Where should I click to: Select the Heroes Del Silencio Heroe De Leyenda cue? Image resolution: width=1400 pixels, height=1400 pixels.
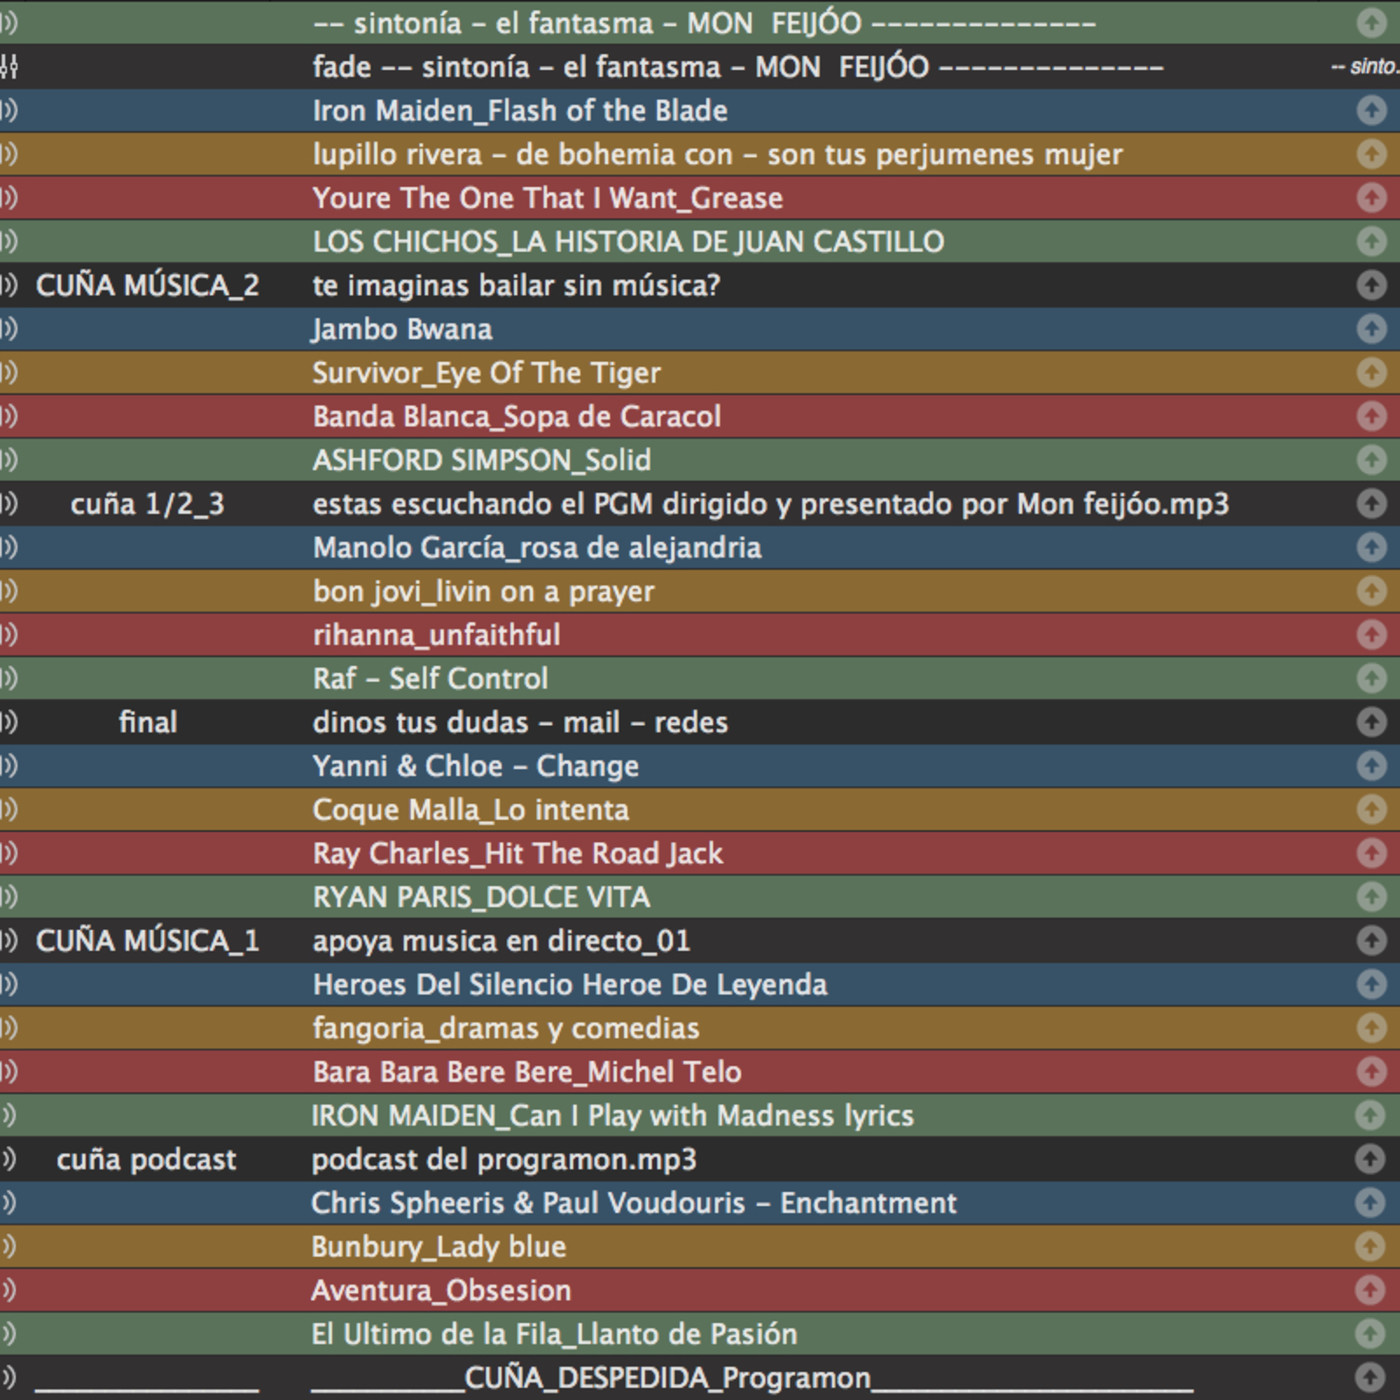pyautogui.click(x=570, y=985)
